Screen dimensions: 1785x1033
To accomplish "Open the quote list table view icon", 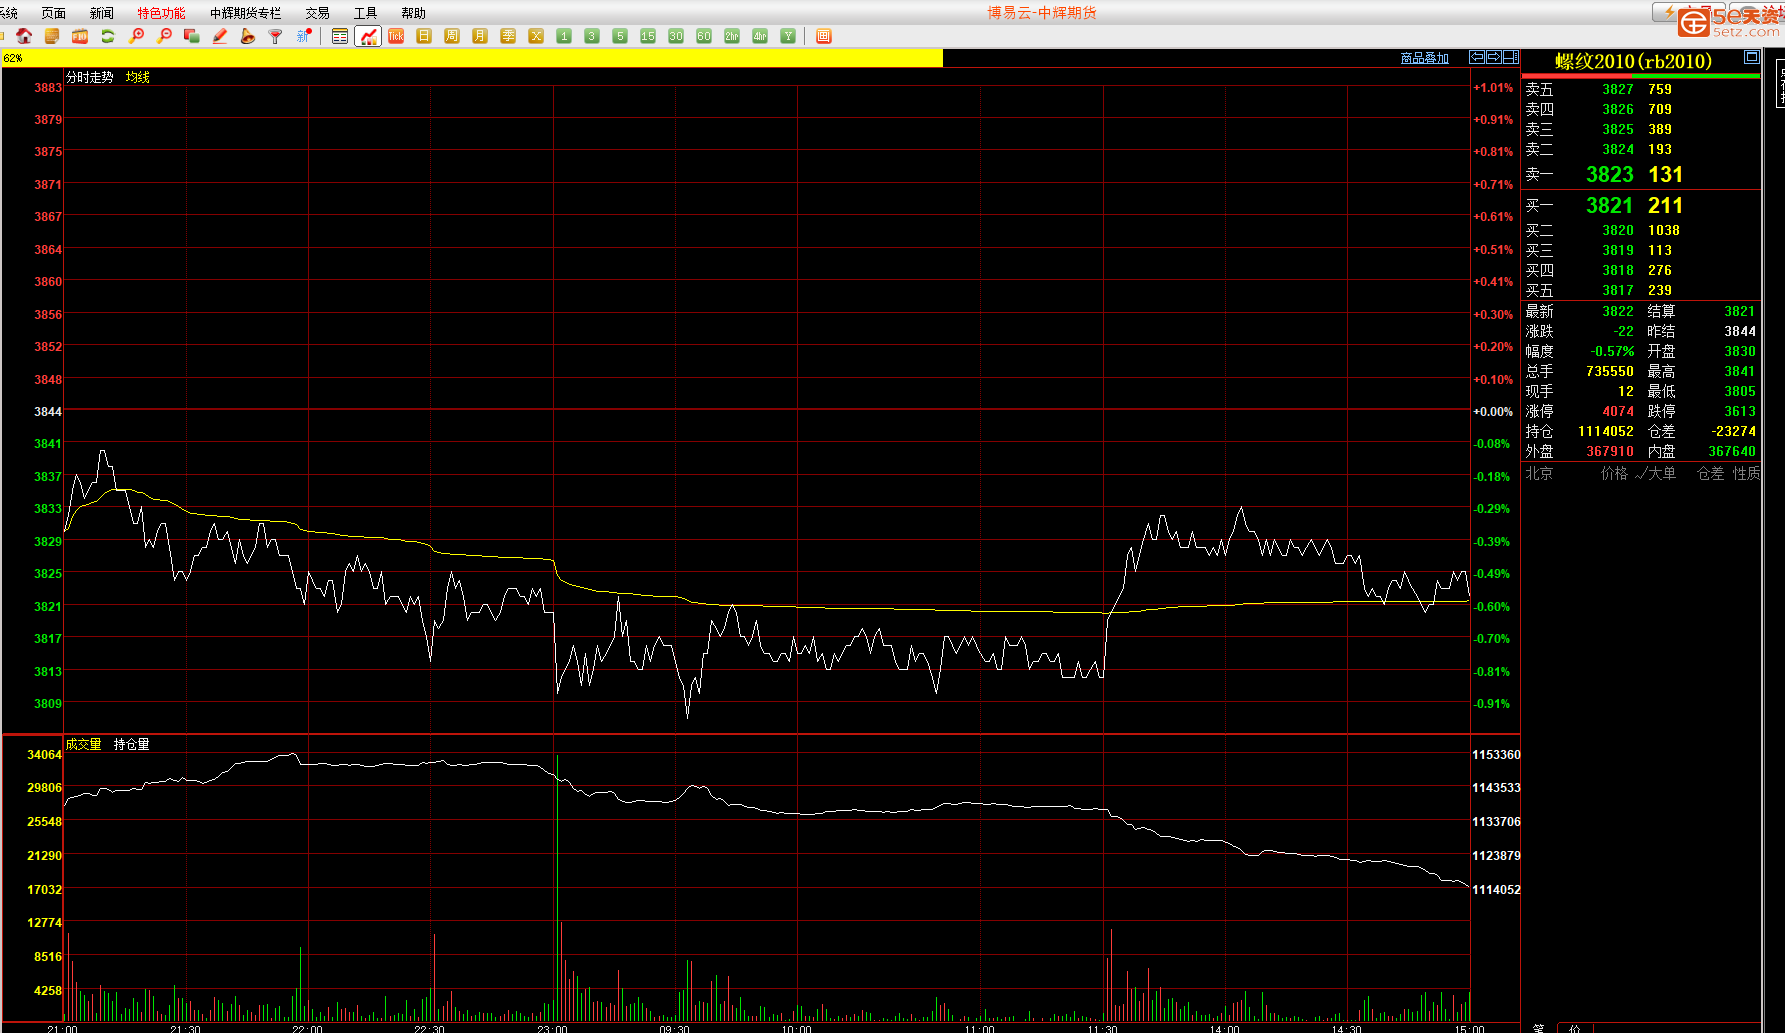I will click(x=340, y=36).
